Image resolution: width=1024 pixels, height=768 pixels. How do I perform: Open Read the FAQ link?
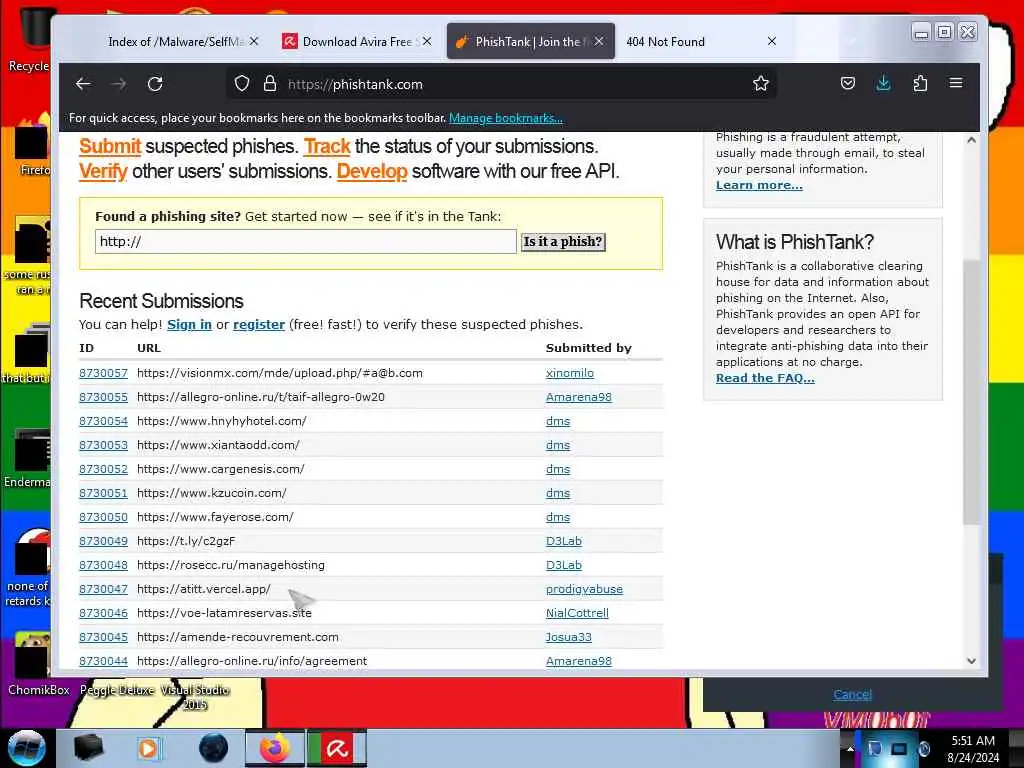pyautogui.click(x=765, y=378)
